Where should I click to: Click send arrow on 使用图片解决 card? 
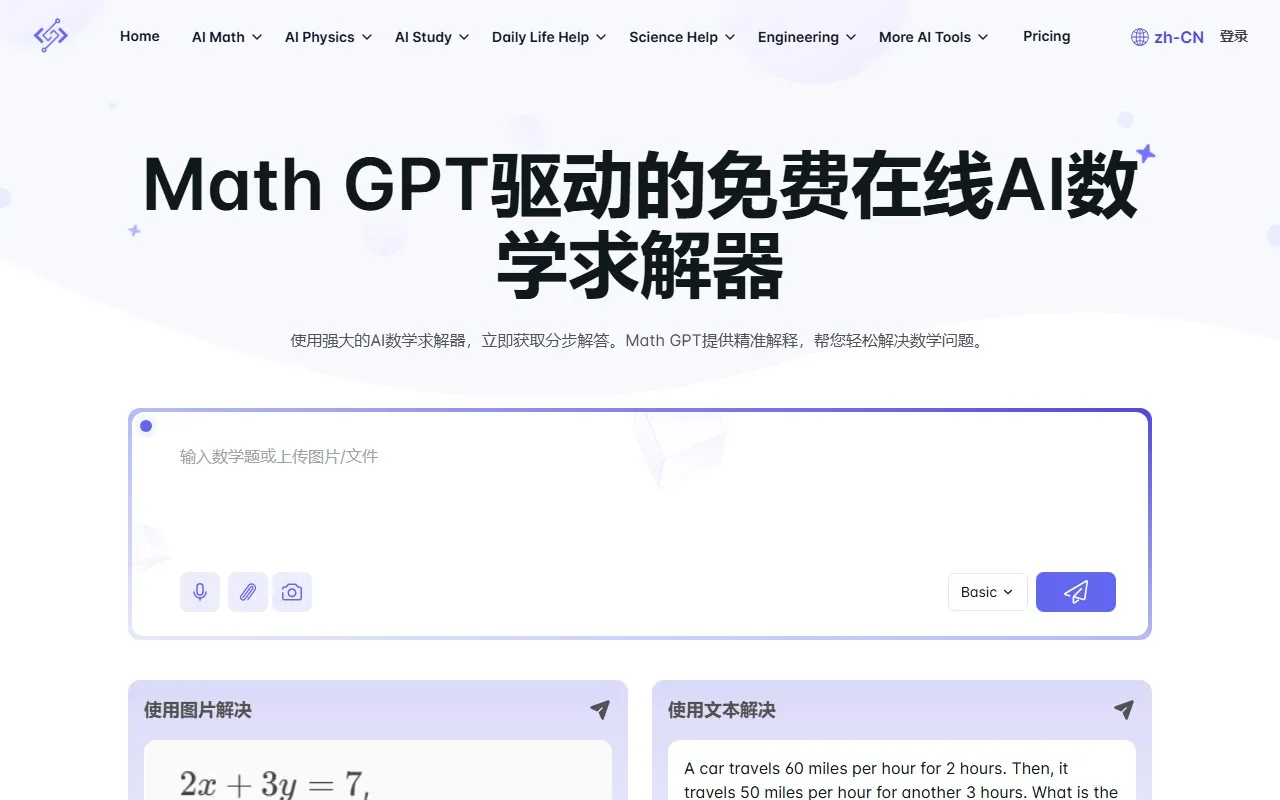point(600,710)
